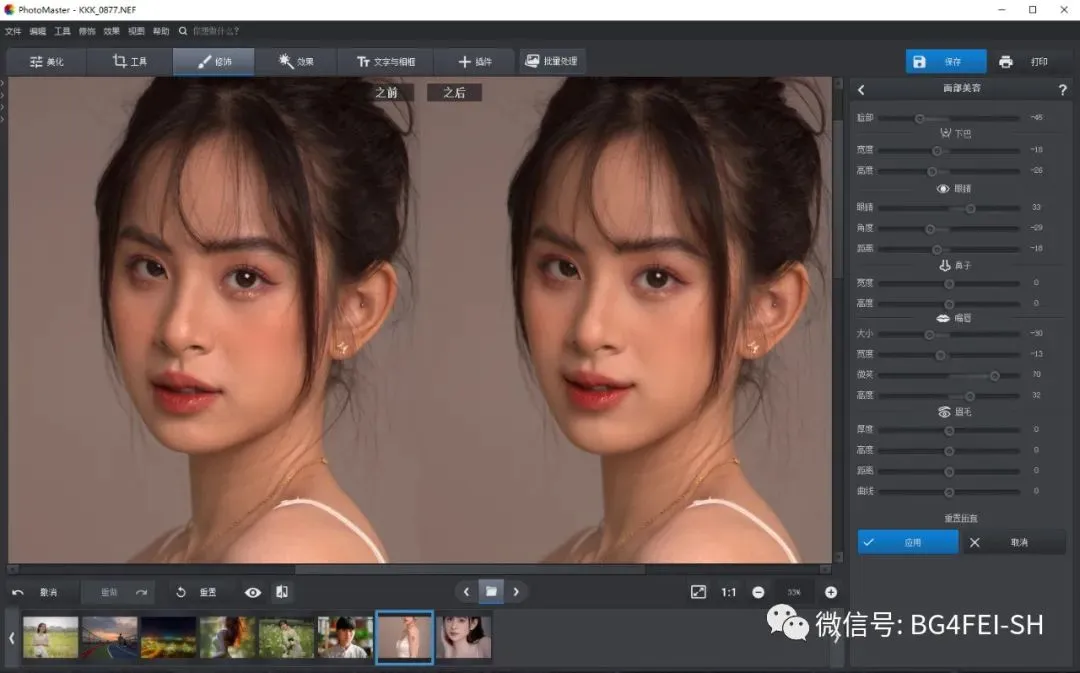Adjust the lips 大小 slider valued -30
The height and width of the screenshot is (673, 1080).
tap(949, 334)
